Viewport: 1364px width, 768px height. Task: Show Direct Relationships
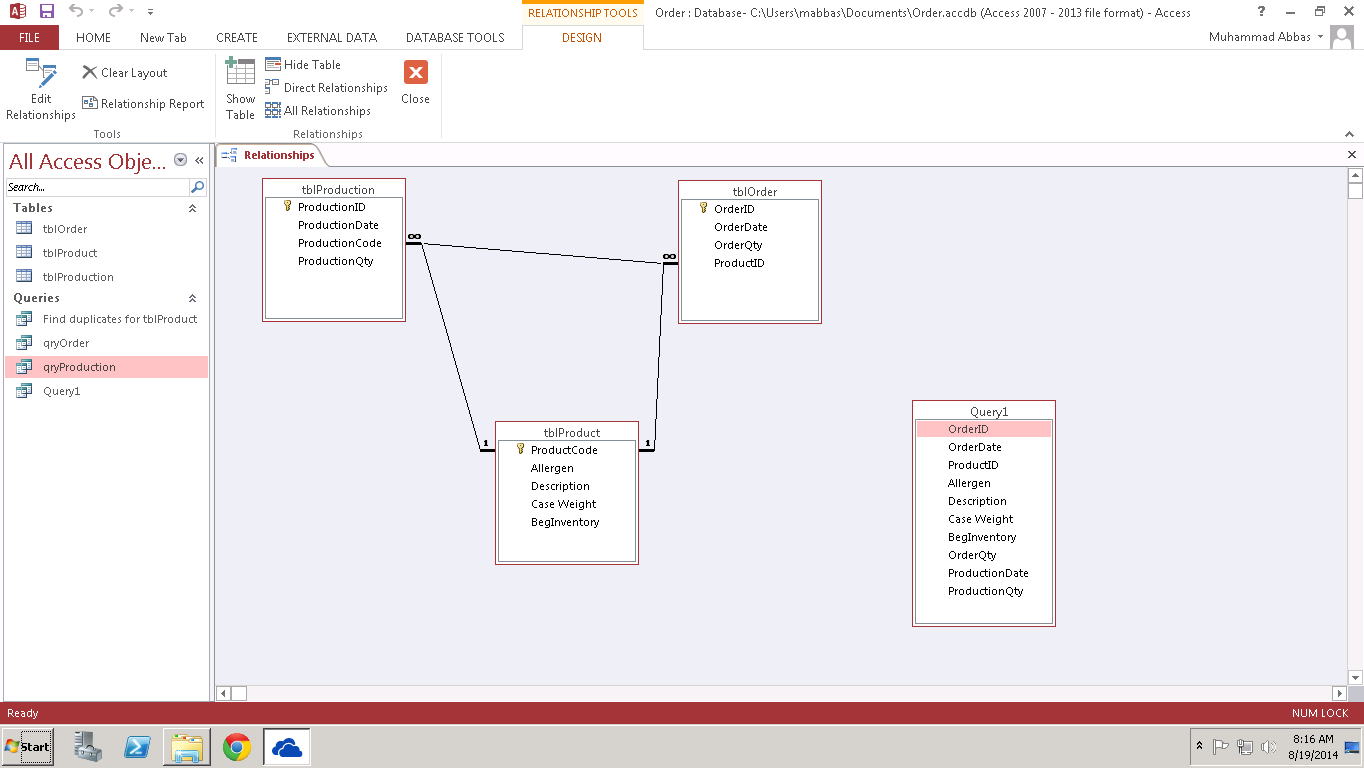coord(326,88)
